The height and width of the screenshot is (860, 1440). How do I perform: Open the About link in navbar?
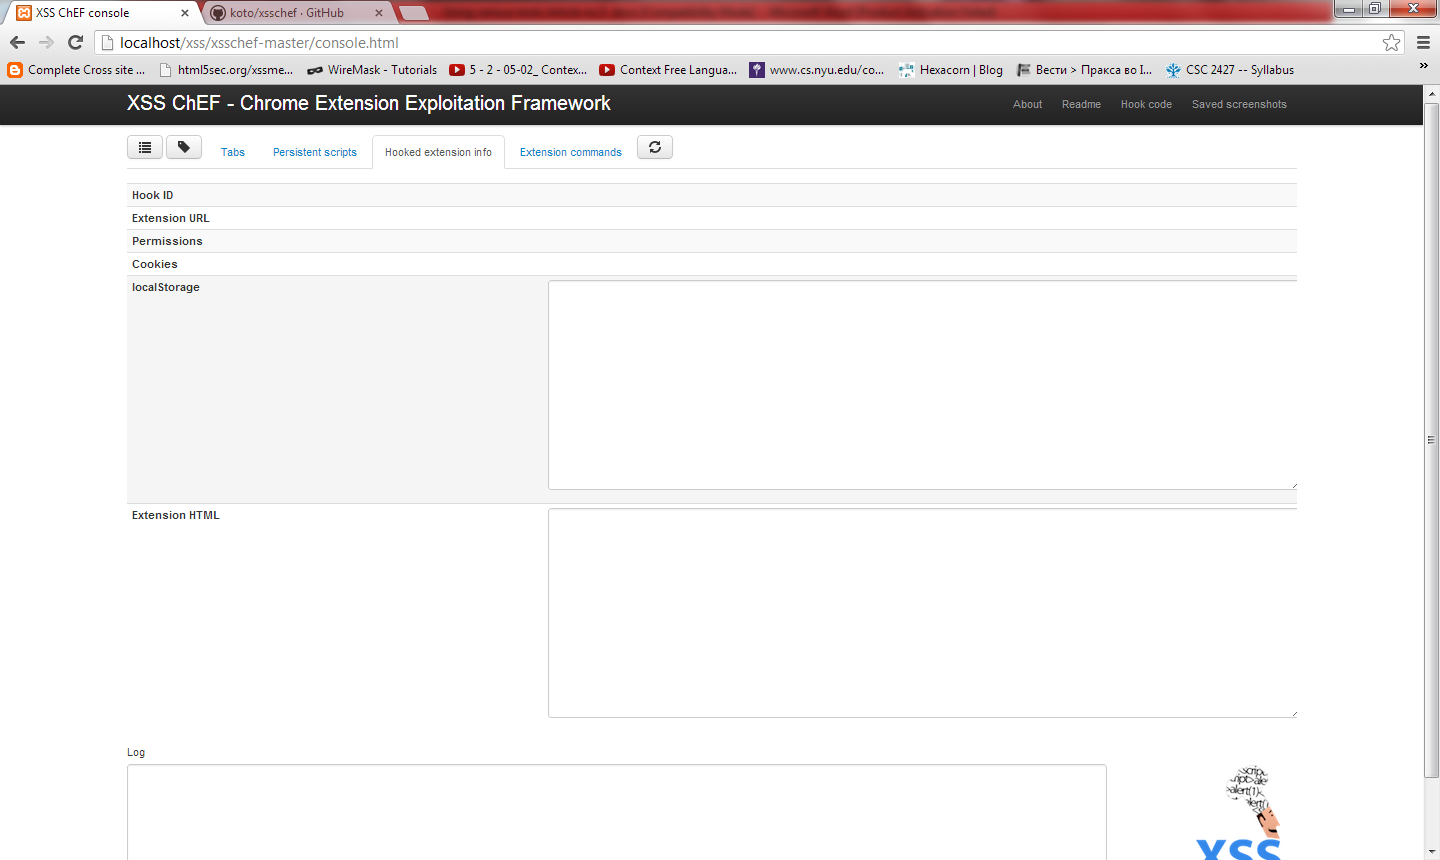point(1027,104)
